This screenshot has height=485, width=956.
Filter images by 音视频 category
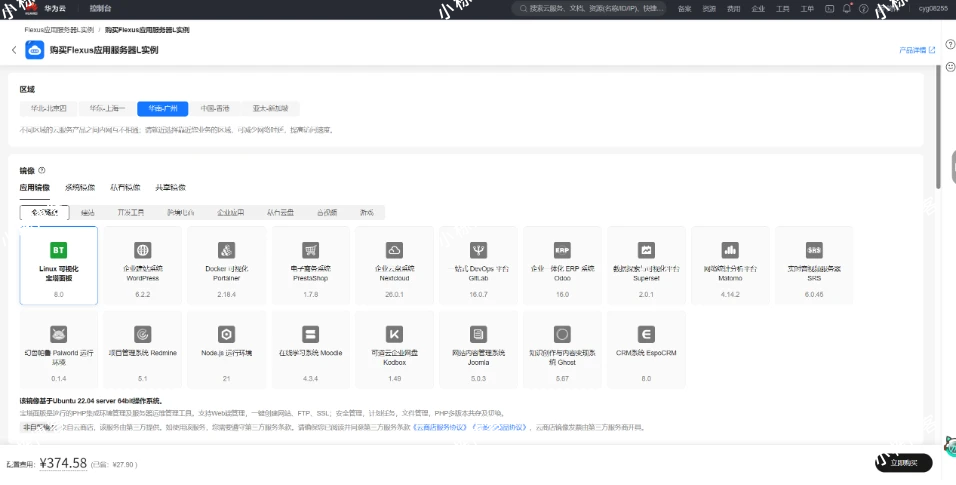327,212
